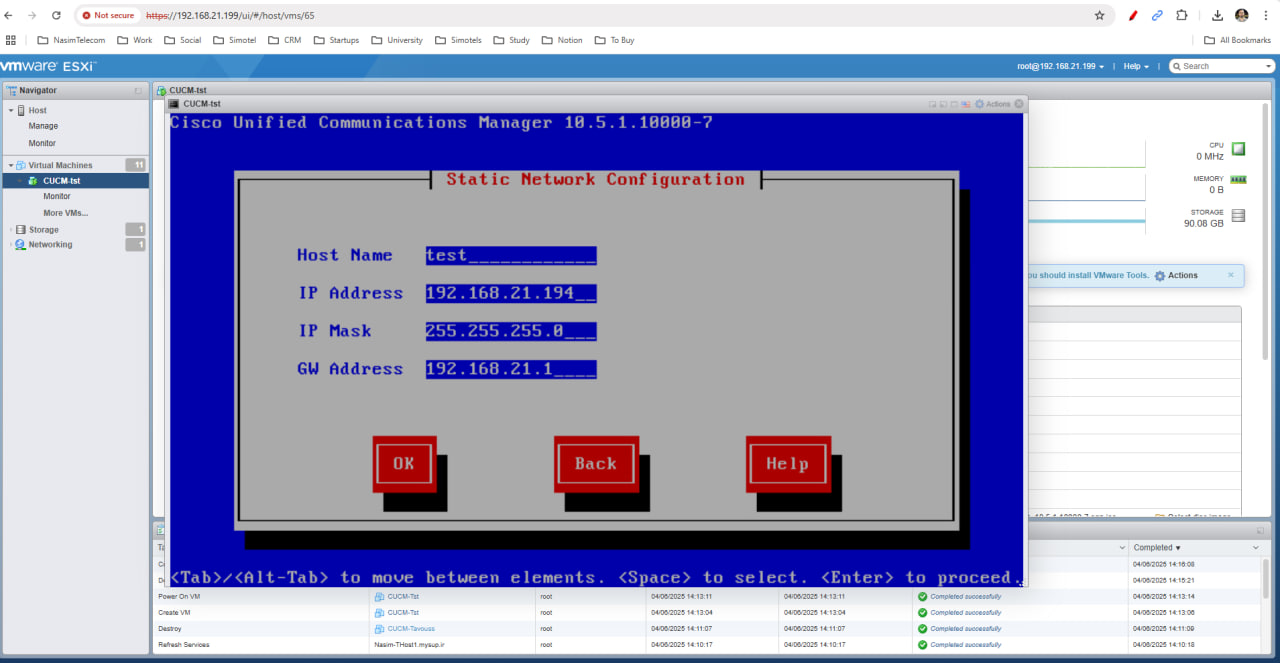This screenshot has width=1280, height=663.
Task: Click the browser back arrow
Action: point(9,15)
